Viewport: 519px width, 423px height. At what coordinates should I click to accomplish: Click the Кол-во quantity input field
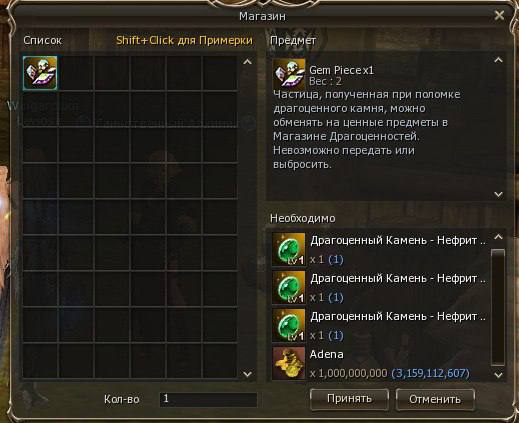[208, 399]
